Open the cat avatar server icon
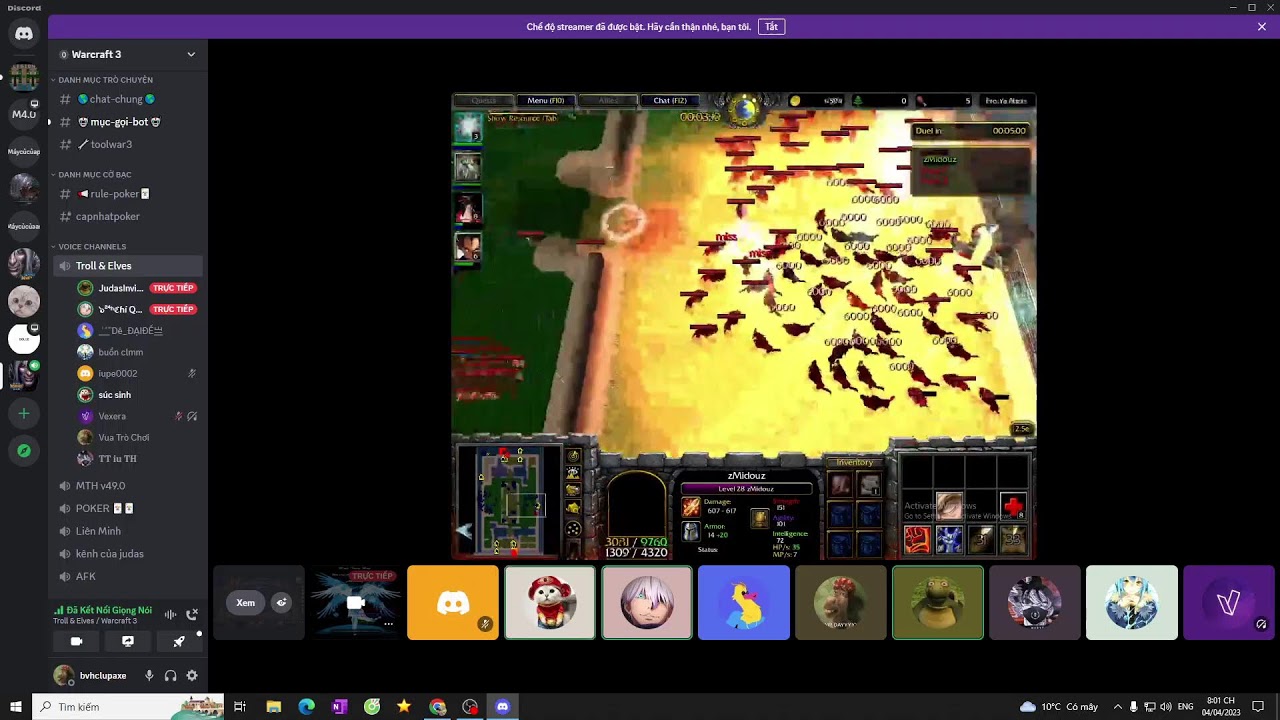Image resolution: width=1280 pixels, height=720 pixels. pyautogui.click(x=24, y=301)
